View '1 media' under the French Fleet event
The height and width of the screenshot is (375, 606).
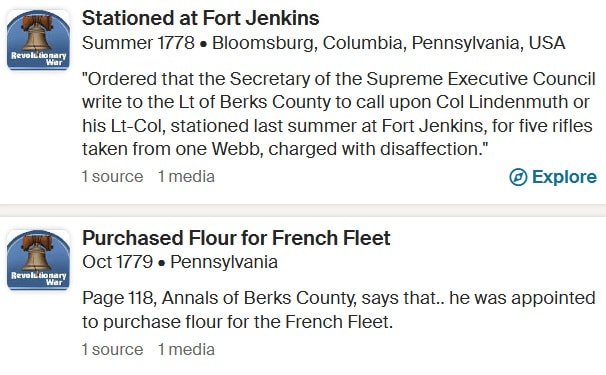point(186,349)
